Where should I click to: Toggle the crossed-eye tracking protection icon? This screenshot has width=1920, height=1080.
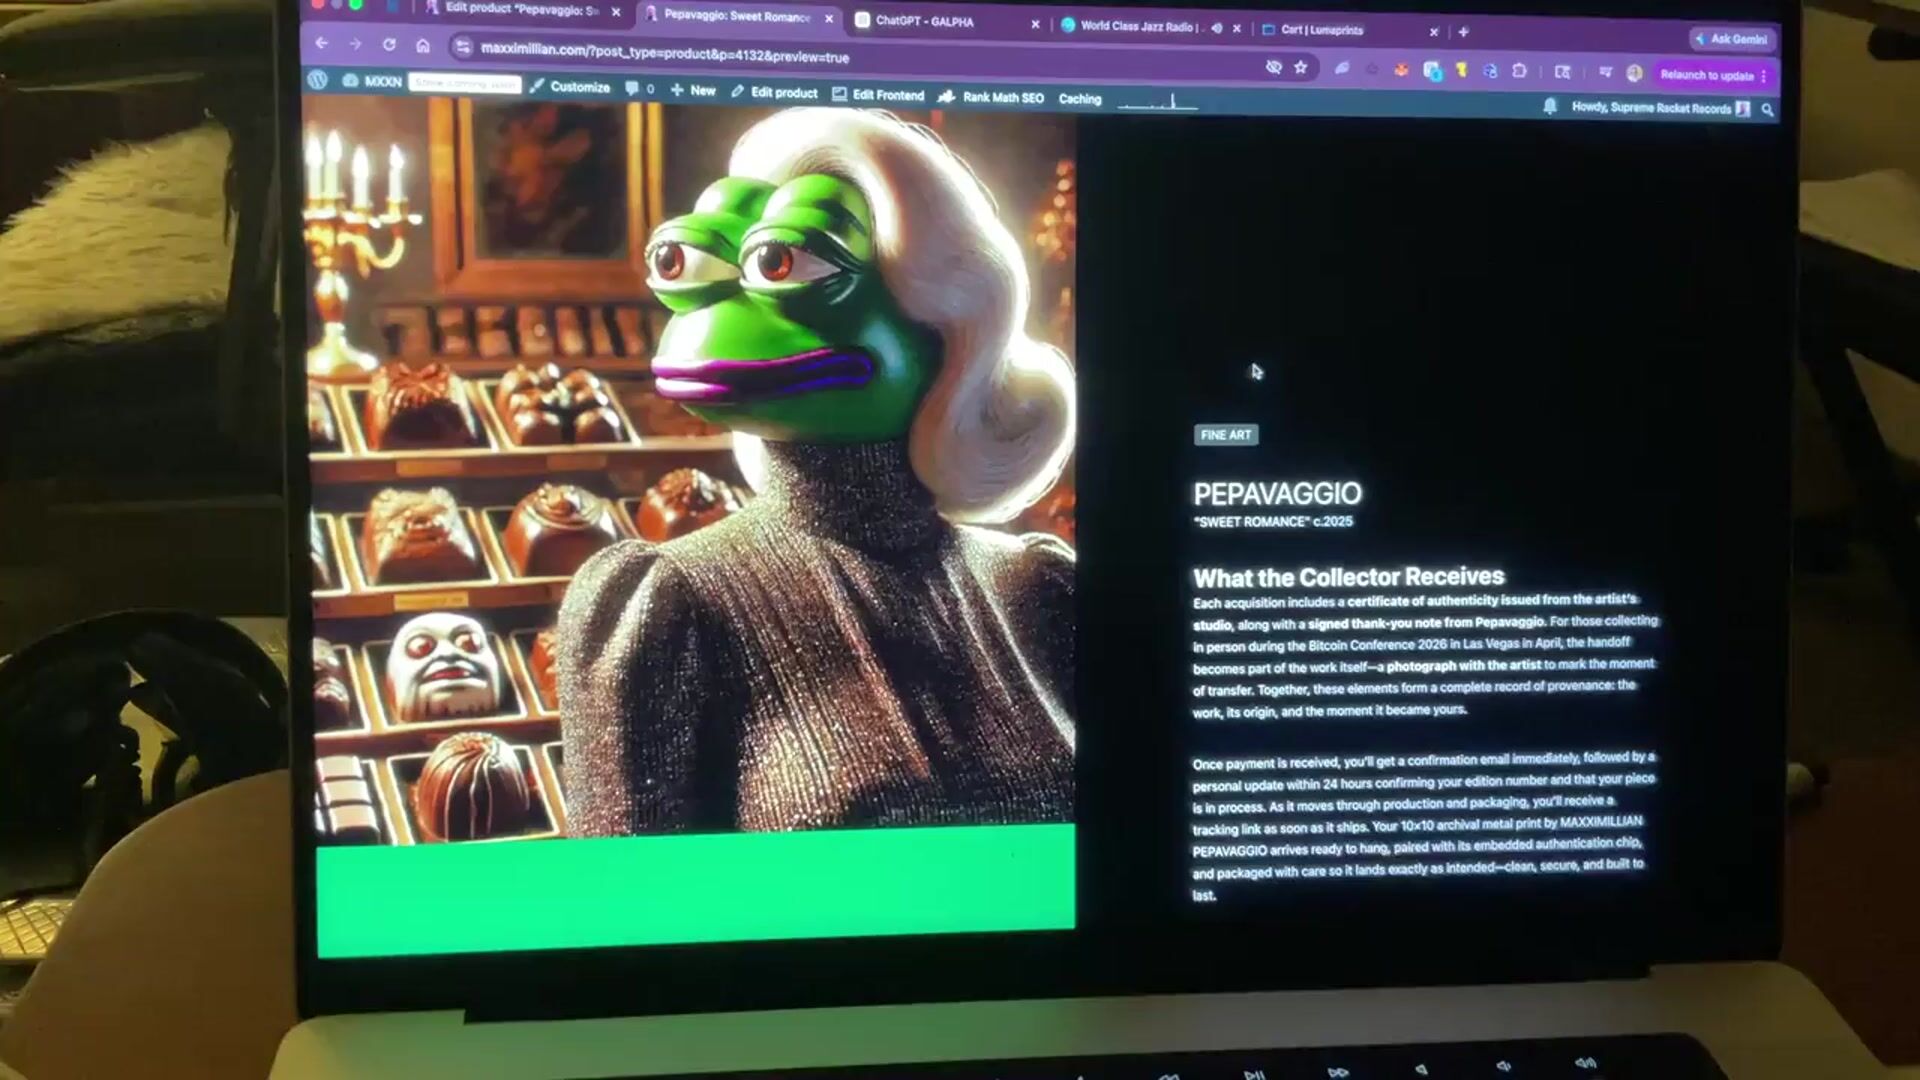1273,67
